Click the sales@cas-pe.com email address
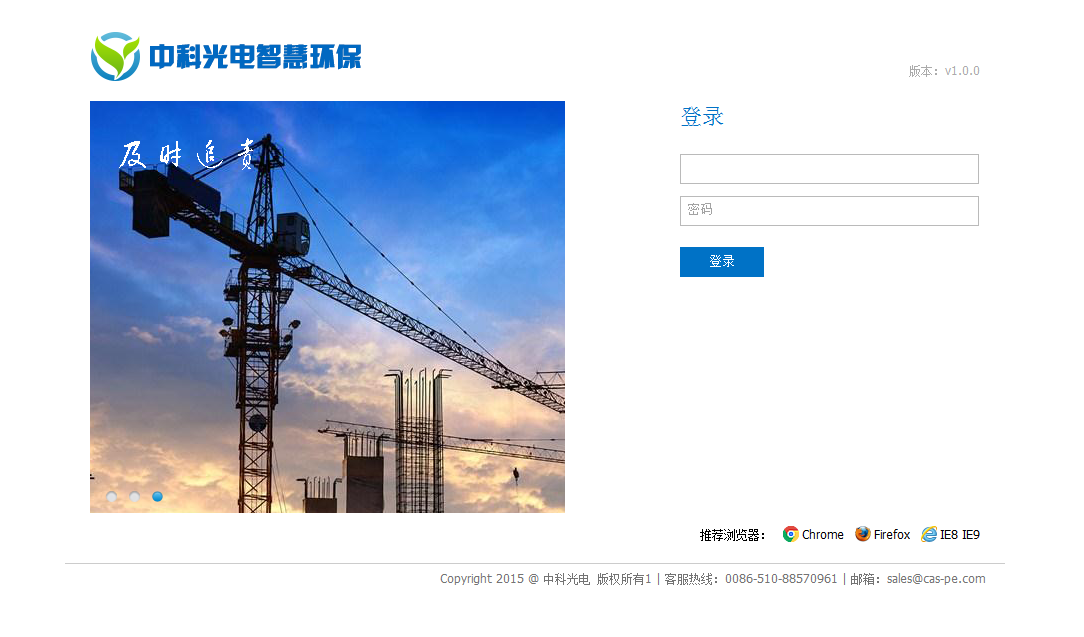The image size is (1084, 637). [936, 579]
